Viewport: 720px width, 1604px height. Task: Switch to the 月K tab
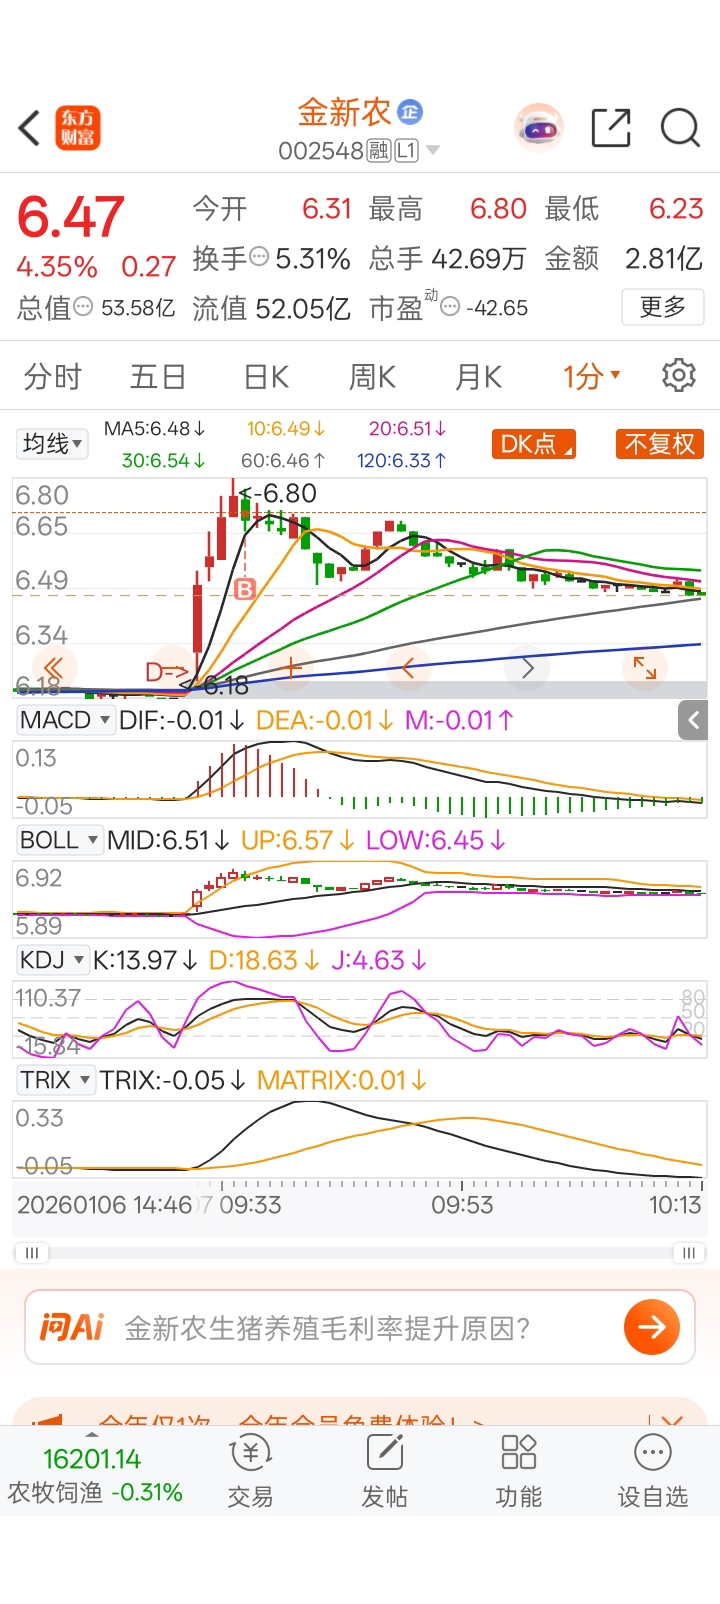click(478, 376)
